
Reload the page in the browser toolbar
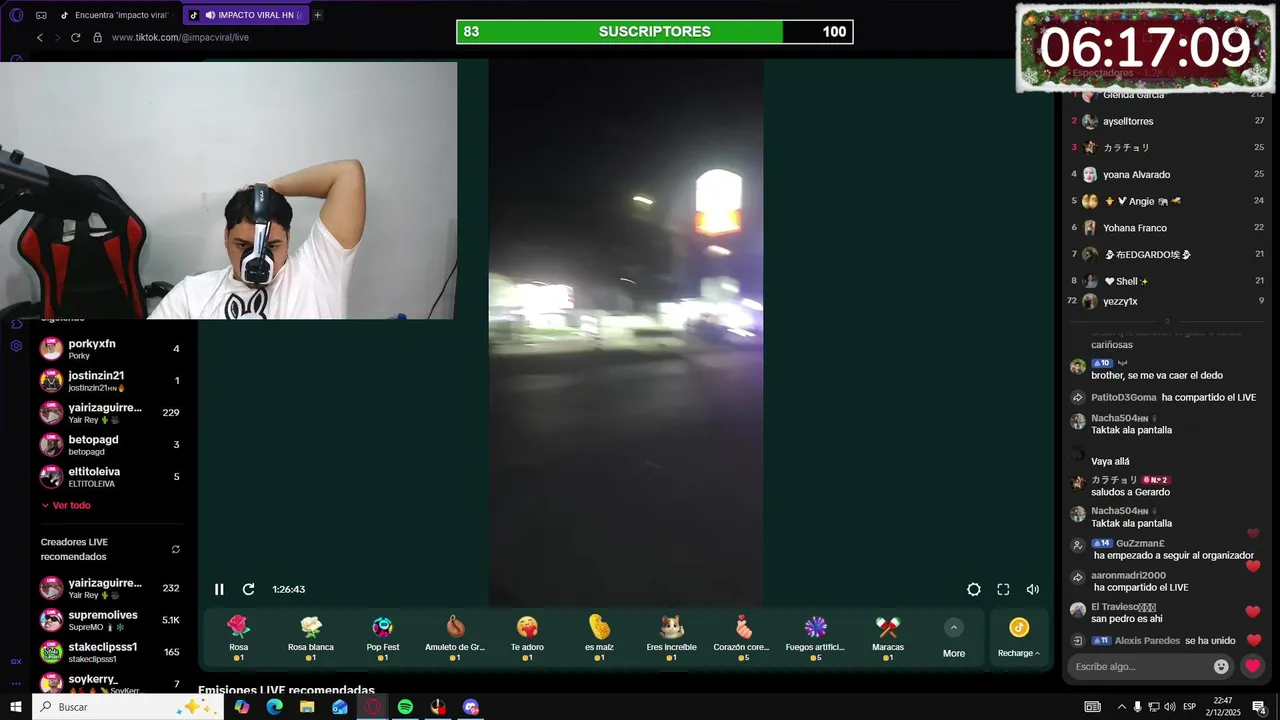(75, 37)
